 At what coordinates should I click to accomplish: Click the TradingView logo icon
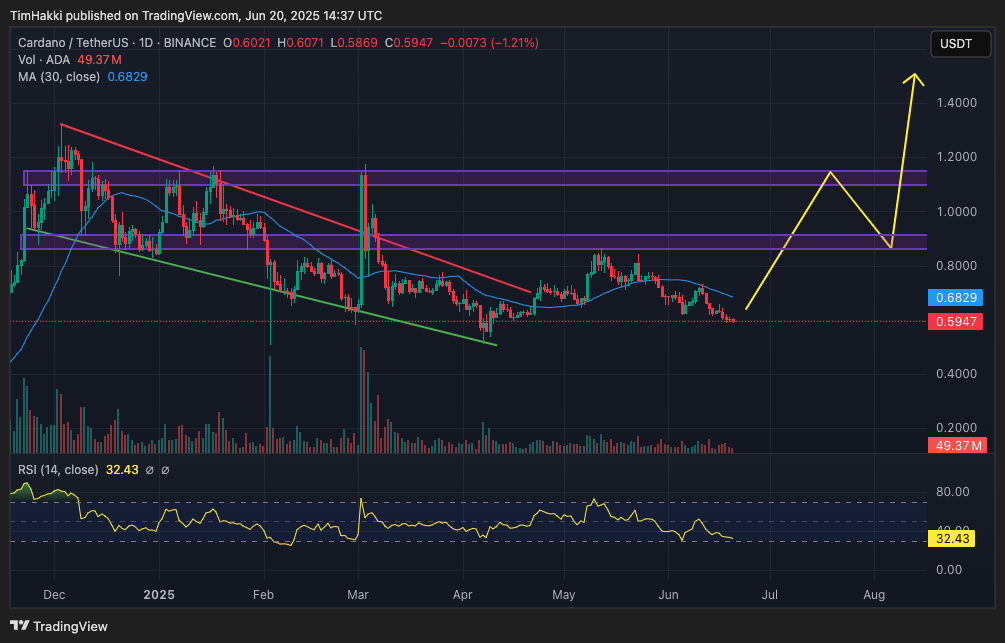click(21, 626)
